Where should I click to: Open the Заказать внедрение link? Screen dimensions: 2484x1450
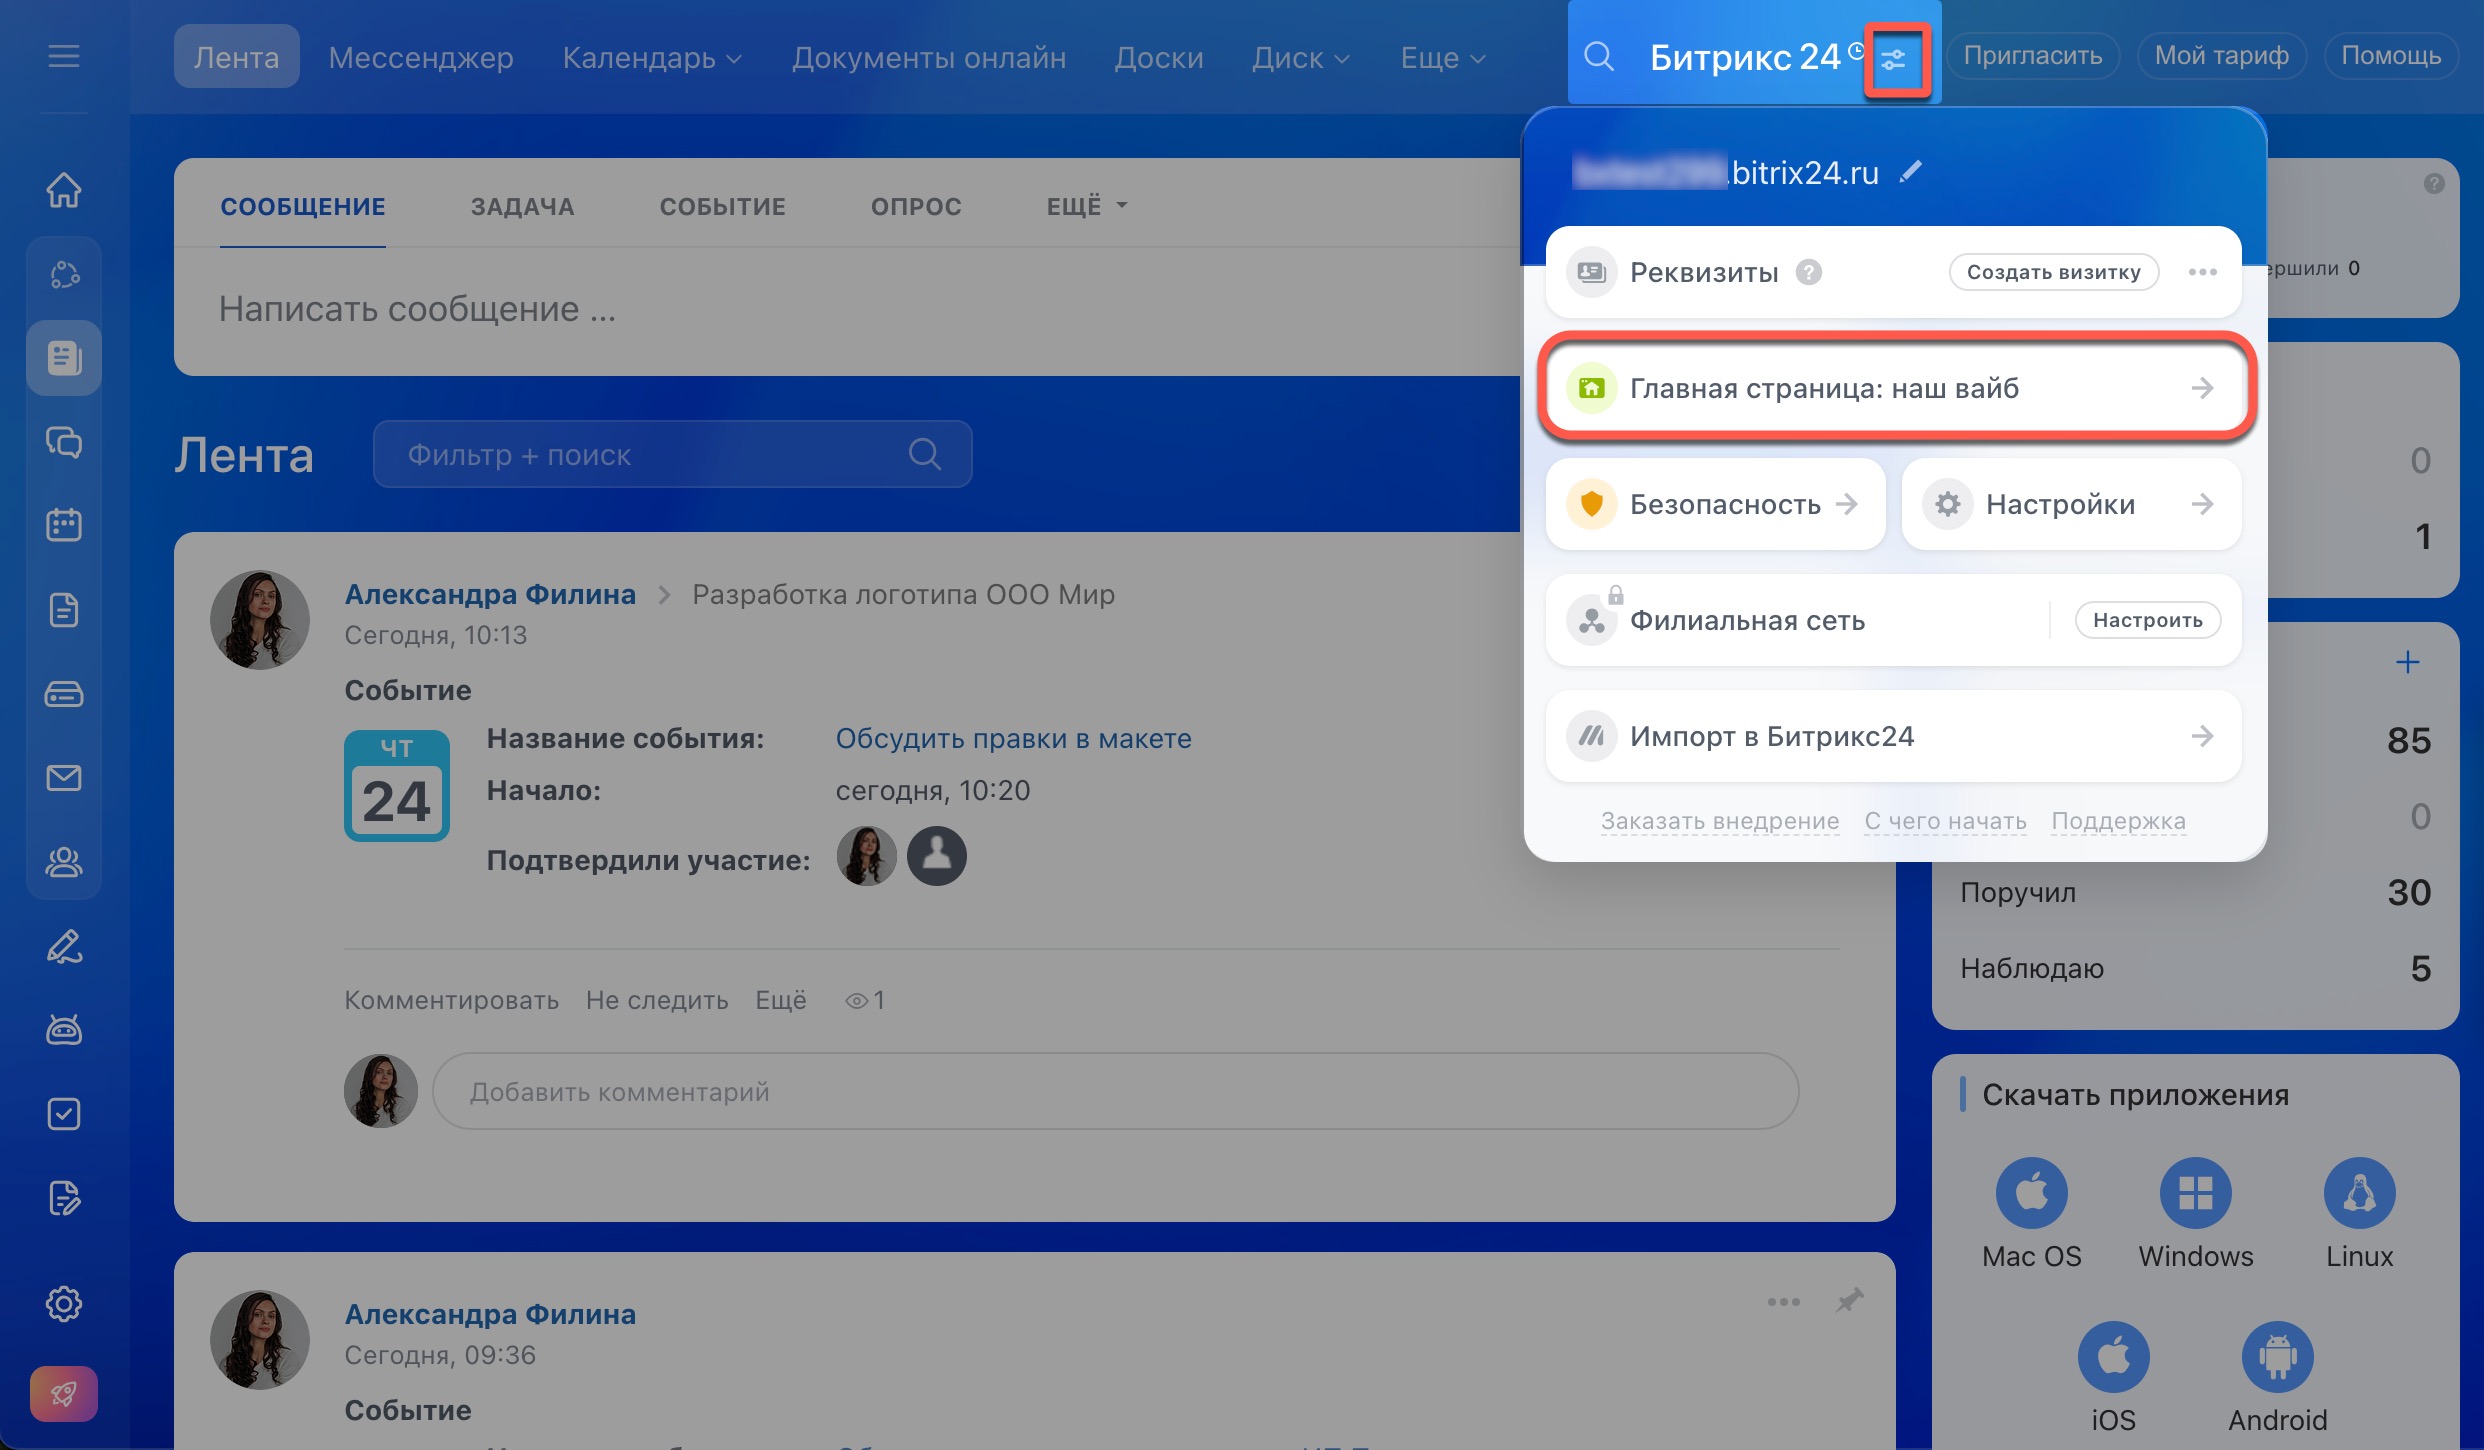pos(1720,821)
